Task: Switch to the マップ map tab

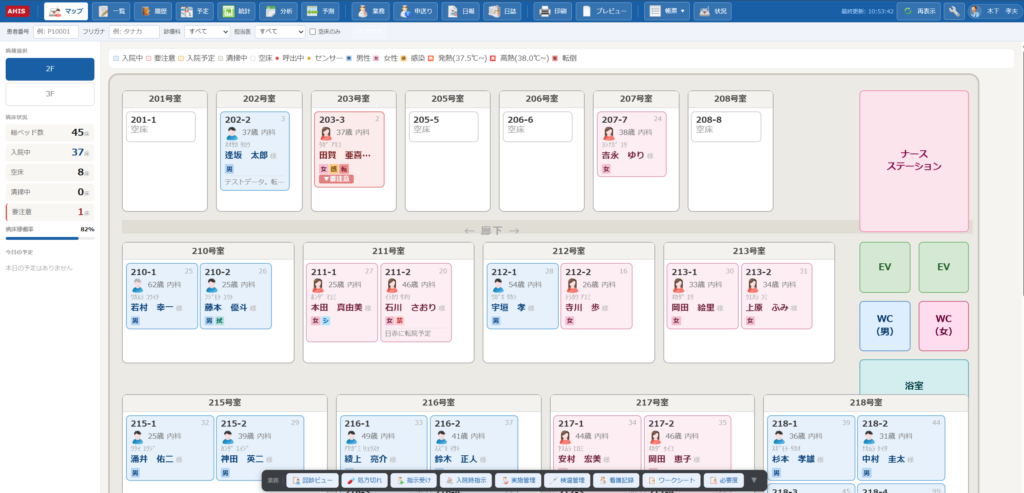Action: 67,11
